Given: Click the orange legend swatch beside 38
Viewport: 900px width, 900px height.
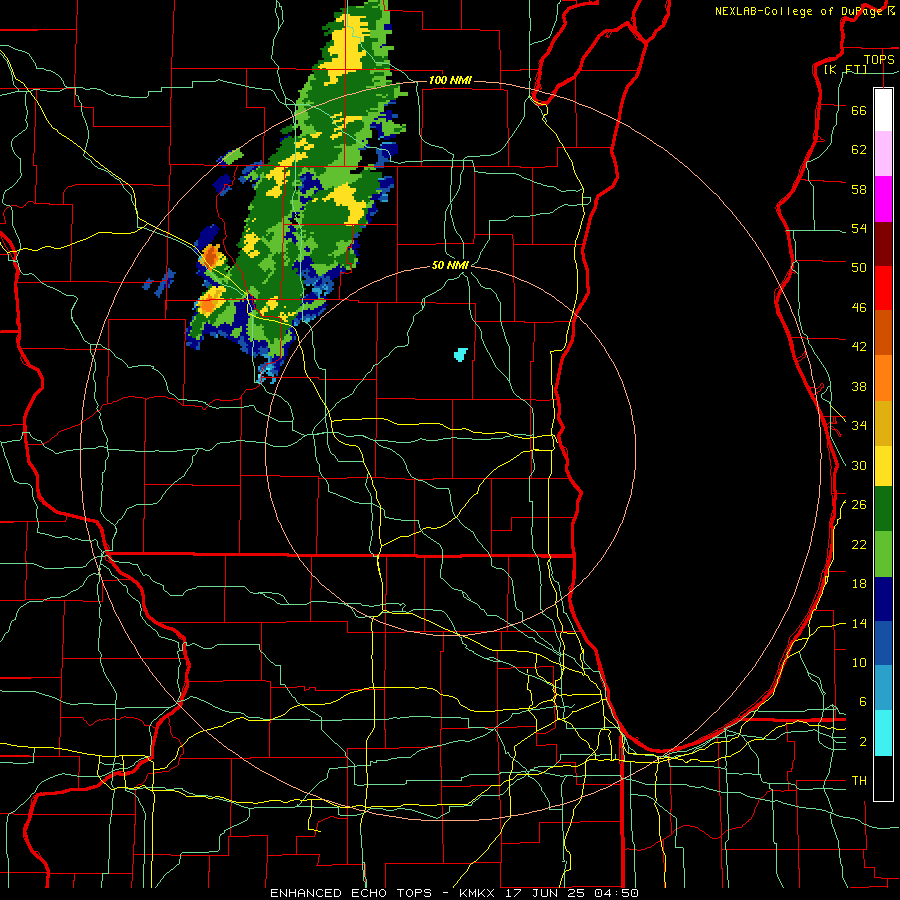Looking at the screenshot, I should (883, 378).
